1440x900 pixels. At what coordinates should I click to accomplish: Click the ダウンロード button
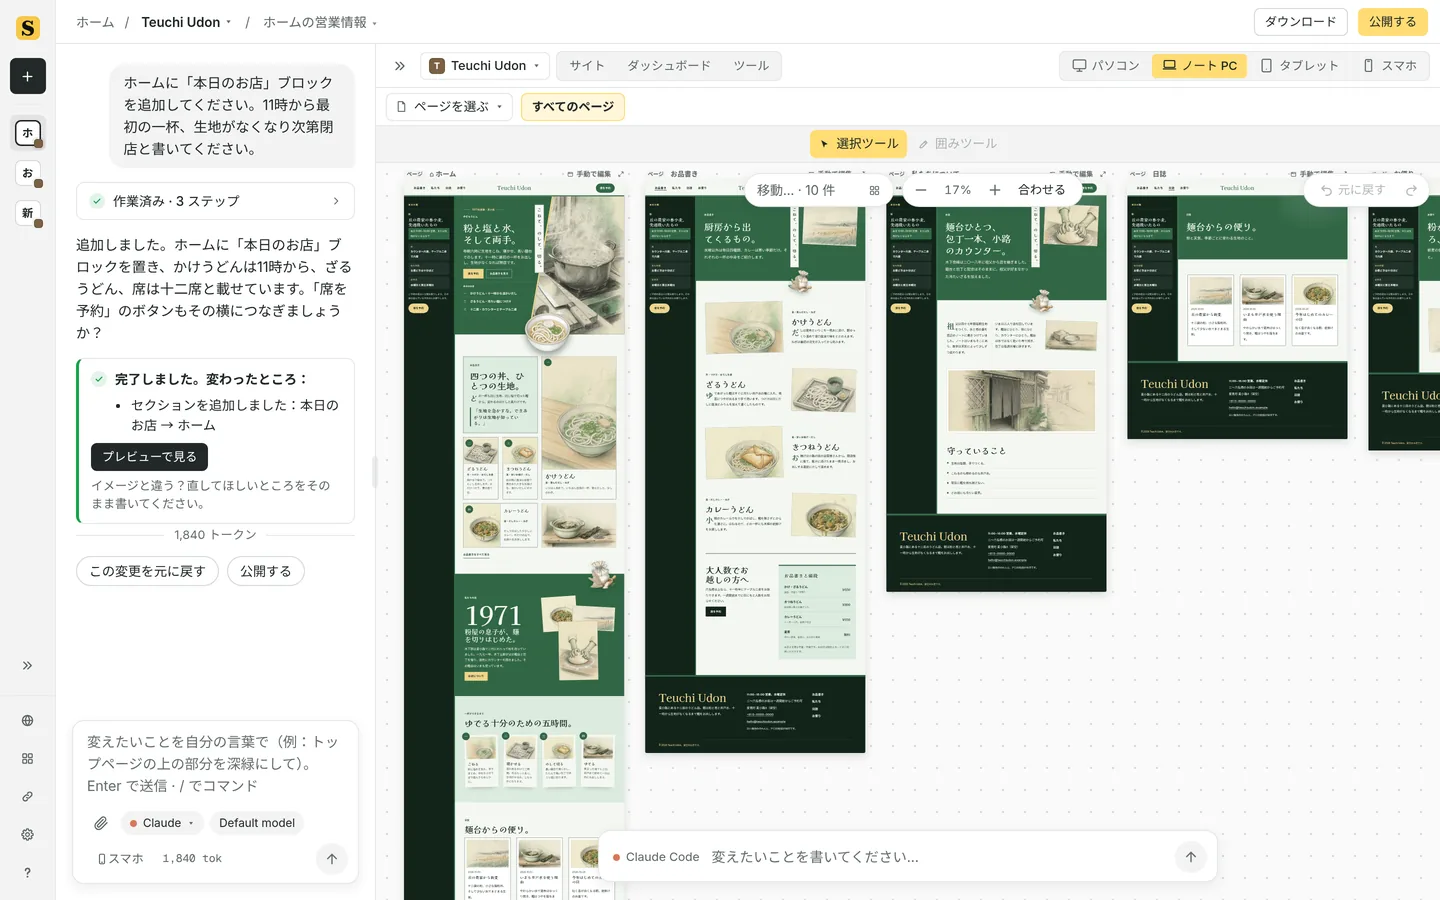click(1300, 22)
